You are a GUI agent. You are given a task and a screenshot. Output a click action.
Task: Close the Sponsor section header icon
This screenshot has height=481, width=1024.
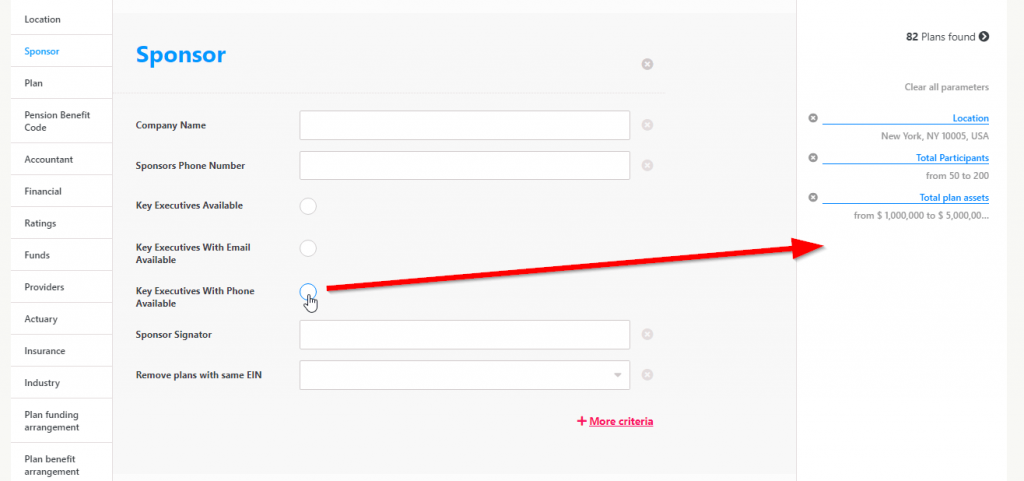(647, 64)
